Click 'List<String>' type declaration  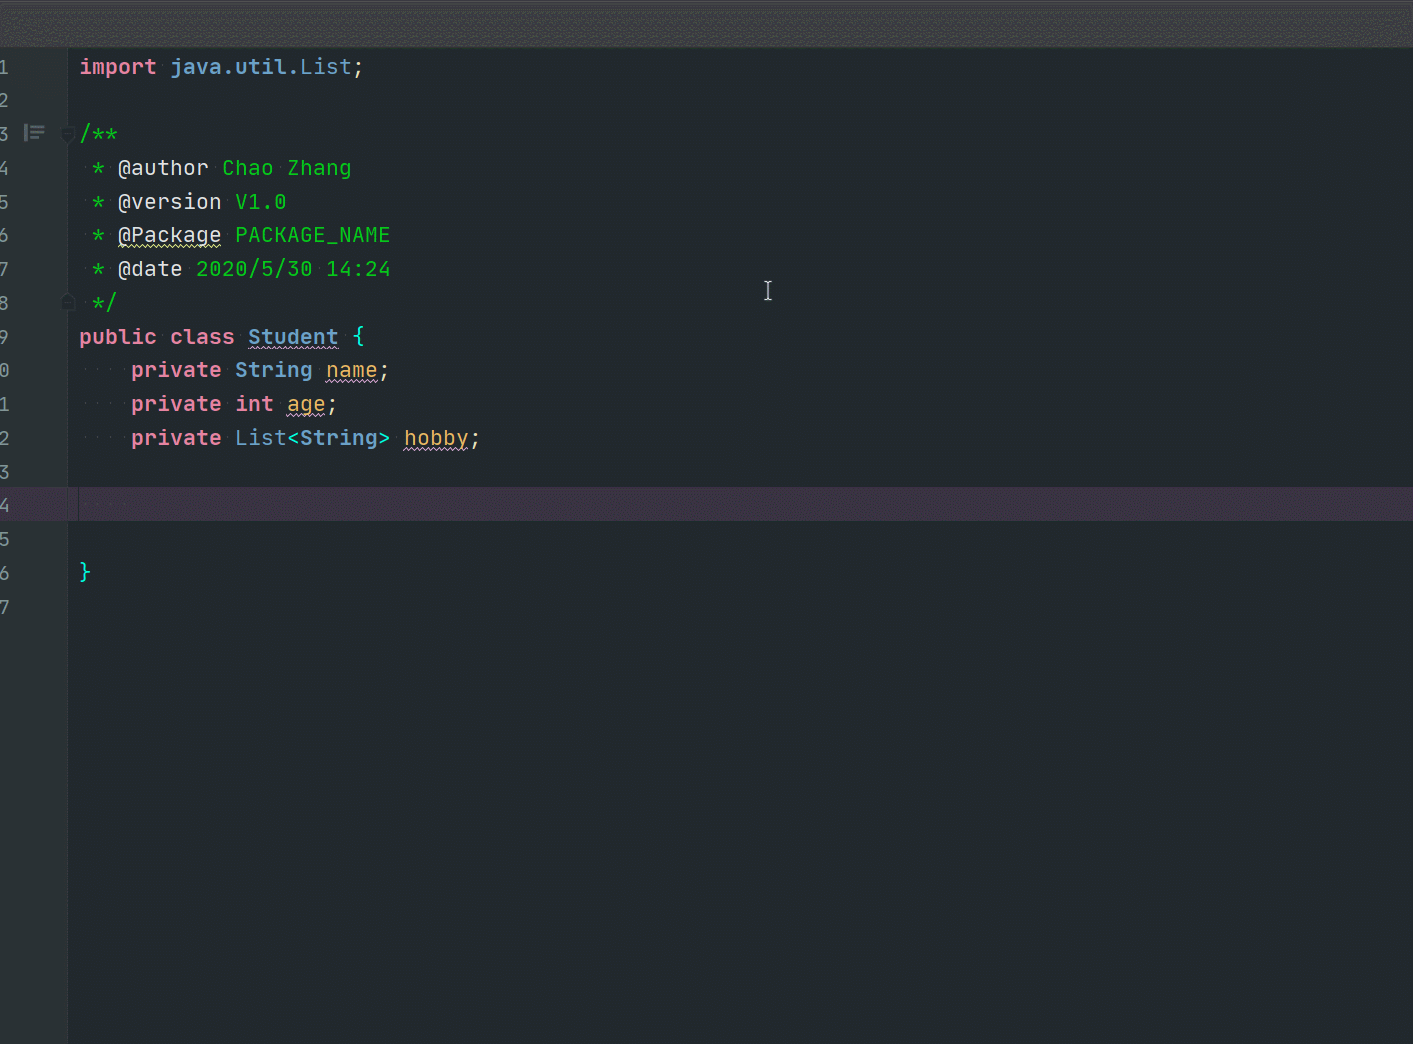coord(313,438)
